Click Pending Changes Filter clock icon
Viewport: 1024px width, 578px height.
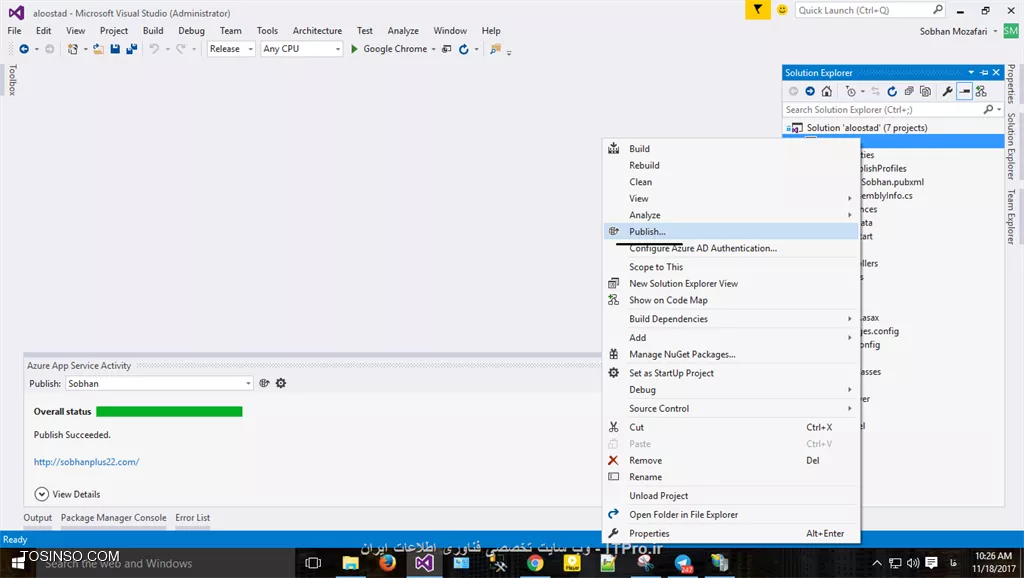[850, 91]
